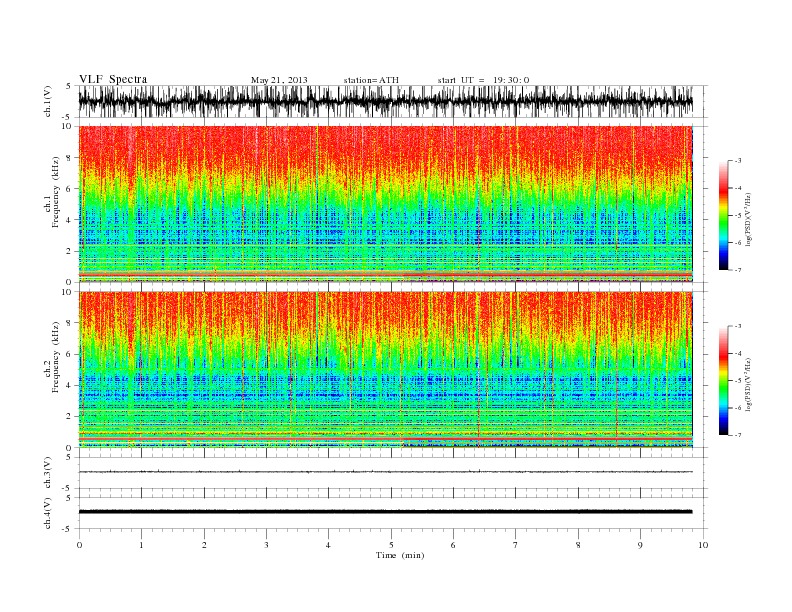The width and height of the screenshot is (792, 612).
Task: Select the thick ch.4 voltage trace
Action: click(x=385, y=512)
